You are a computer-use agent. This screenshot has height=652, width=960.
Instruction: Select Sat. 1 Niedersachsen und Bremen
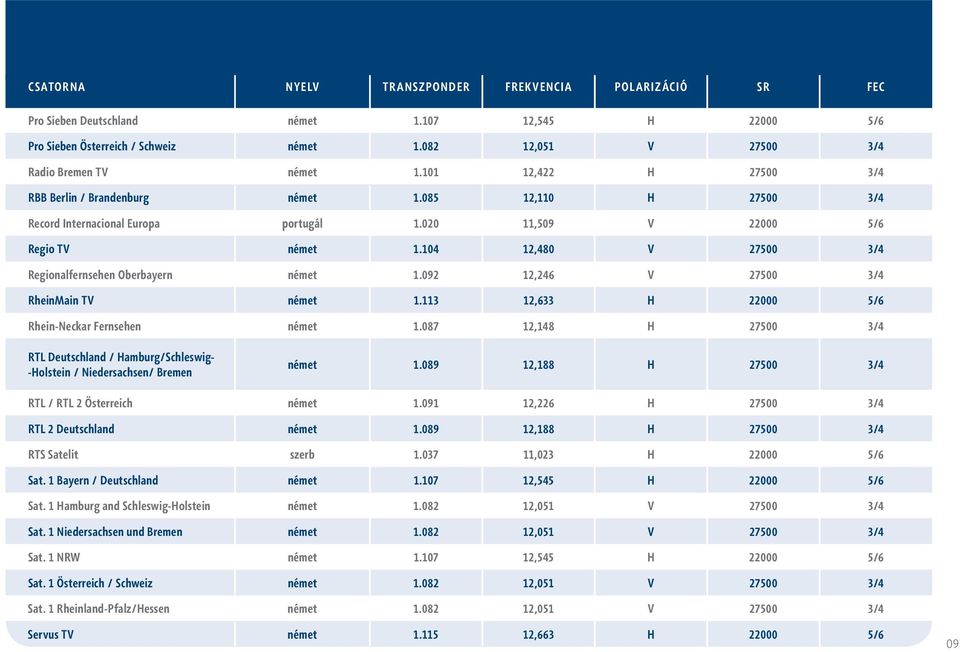(105, 531)
